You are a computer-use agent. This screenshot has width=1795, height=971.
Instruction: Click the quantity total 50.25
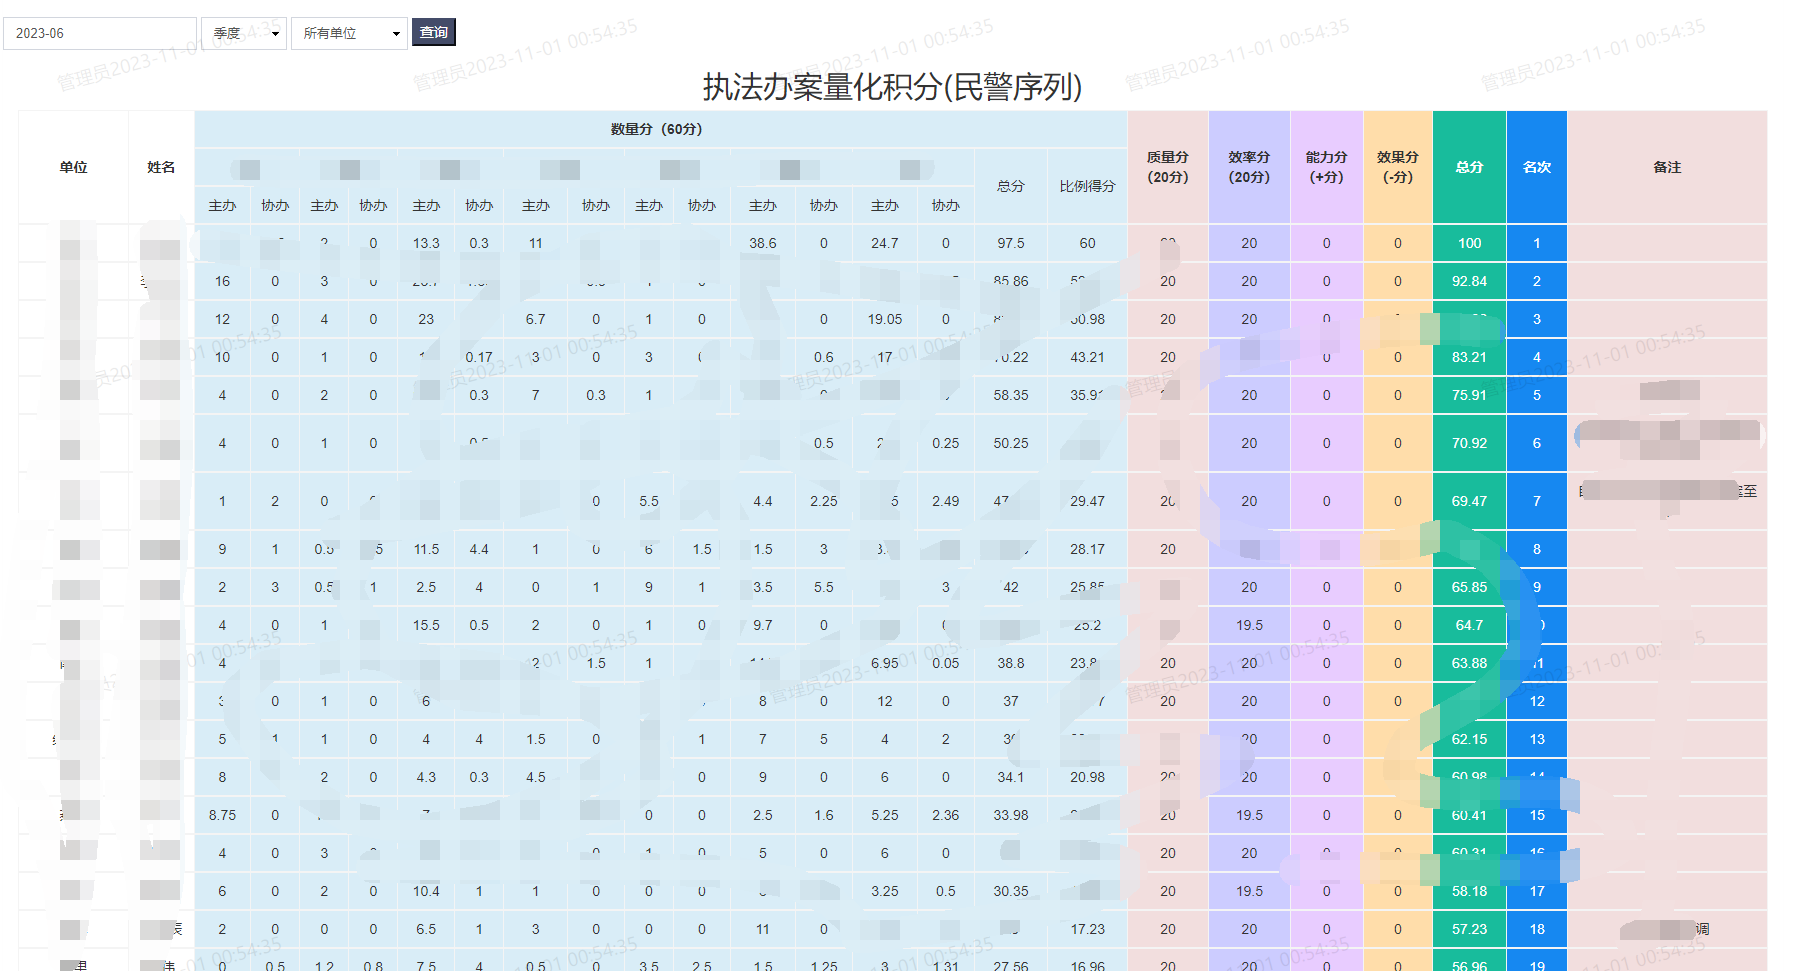[x=1011, y=443]
